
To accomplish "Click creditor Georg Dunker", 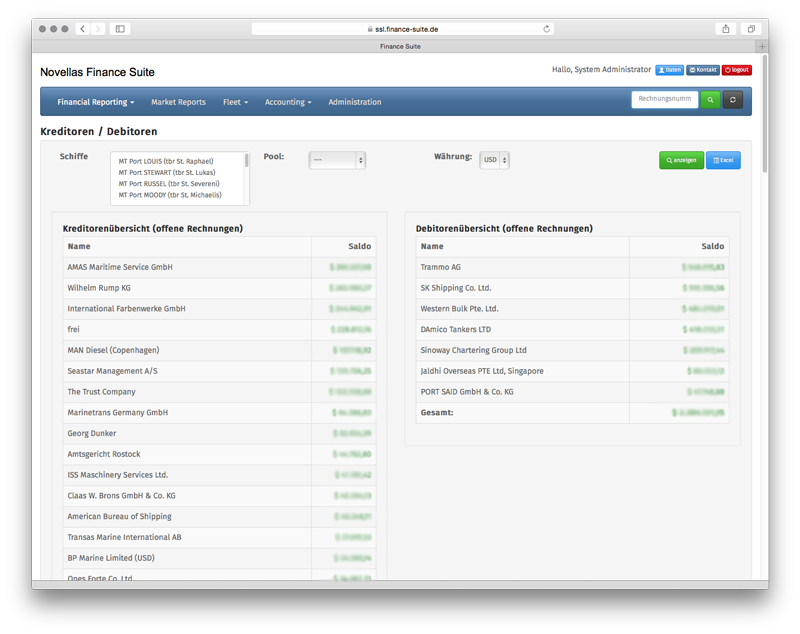I will (x=92, y=434).
